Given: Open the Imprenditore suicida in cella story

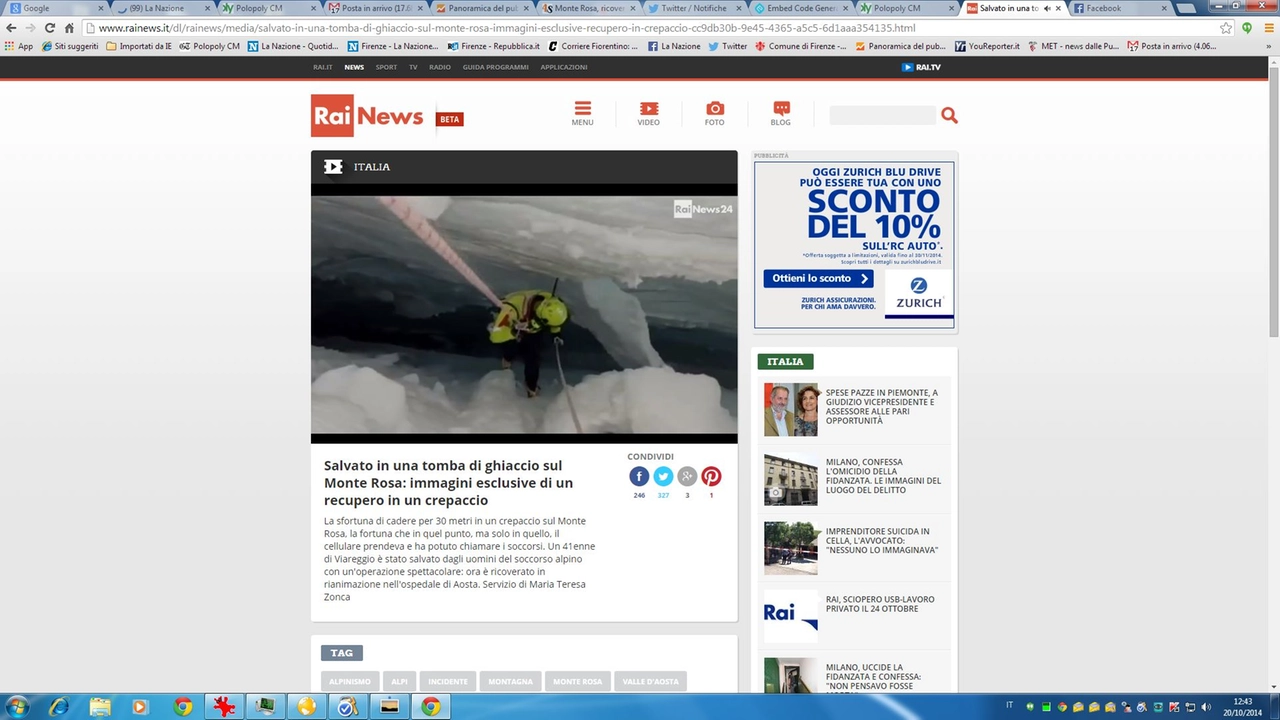Looking at the screenshot, I should tap(882, 541).
